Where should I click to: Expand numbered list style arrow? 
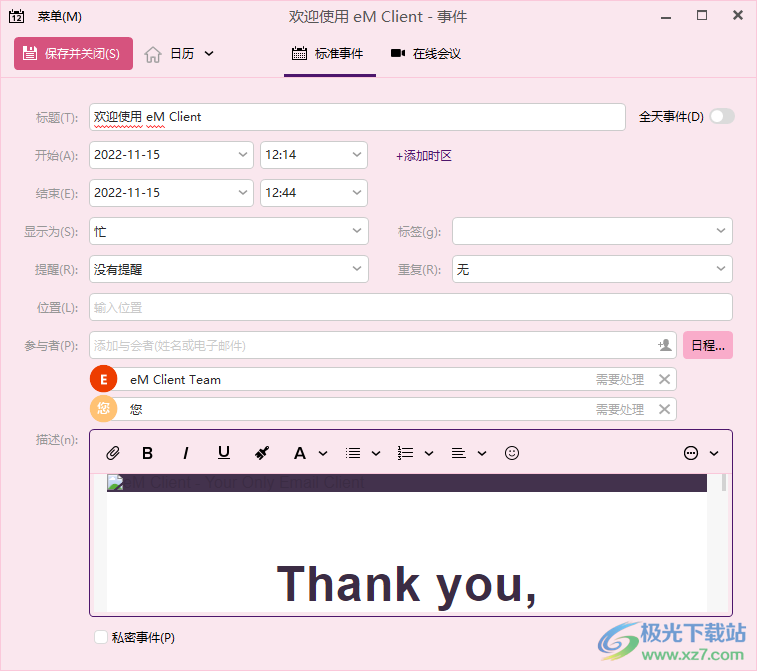click(429, 453)
